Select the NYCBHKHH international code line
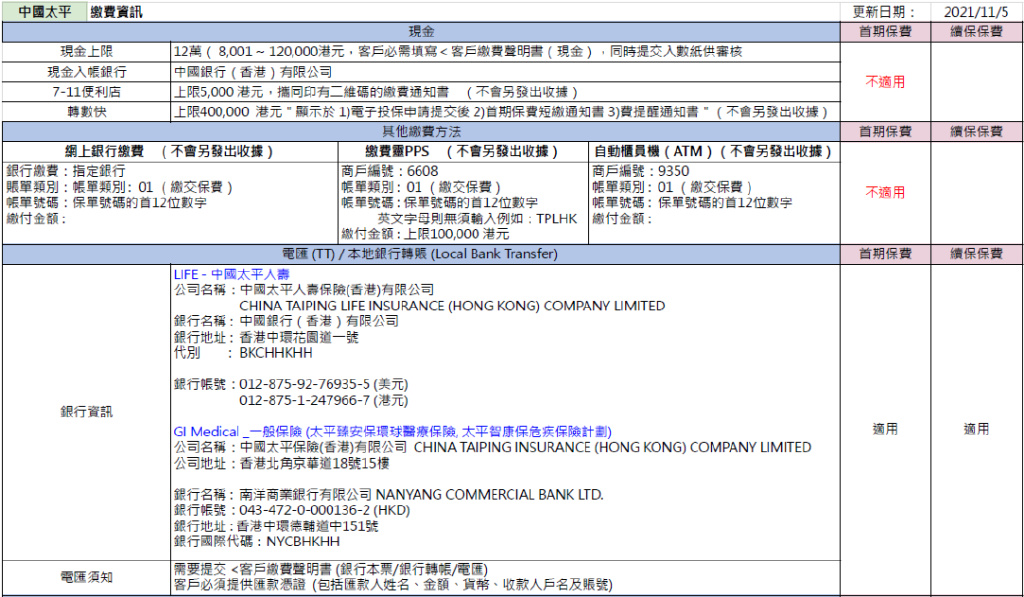The image size is (1024, 597). (x=257, y=541)
